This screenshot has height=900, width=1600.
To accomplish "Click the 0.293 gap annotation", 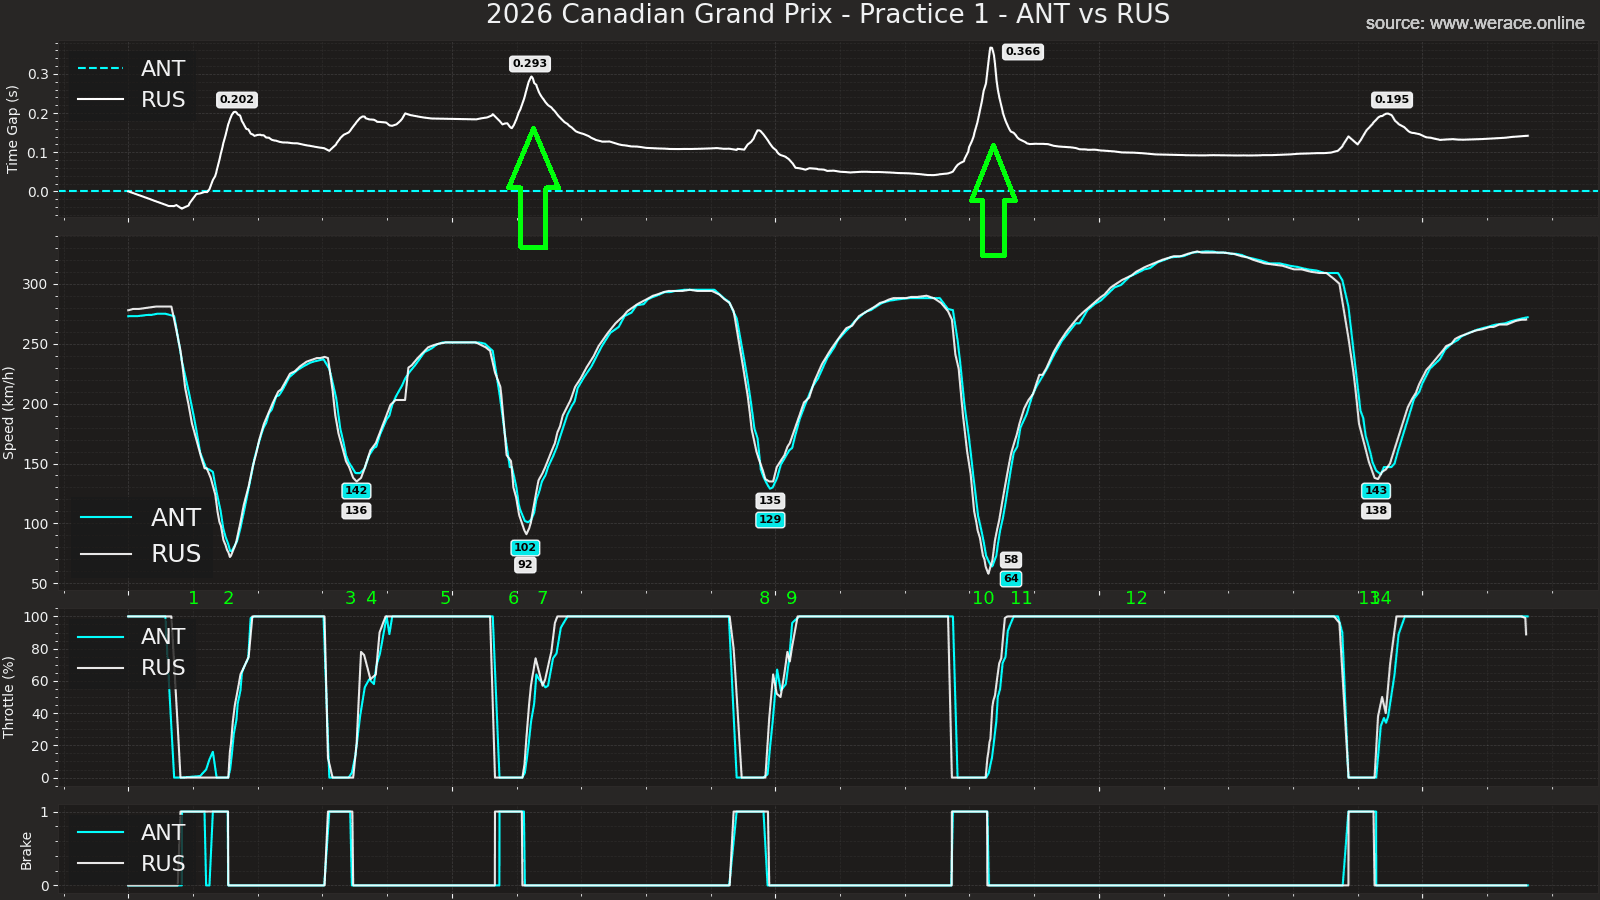I will click(x=530, y=63).
